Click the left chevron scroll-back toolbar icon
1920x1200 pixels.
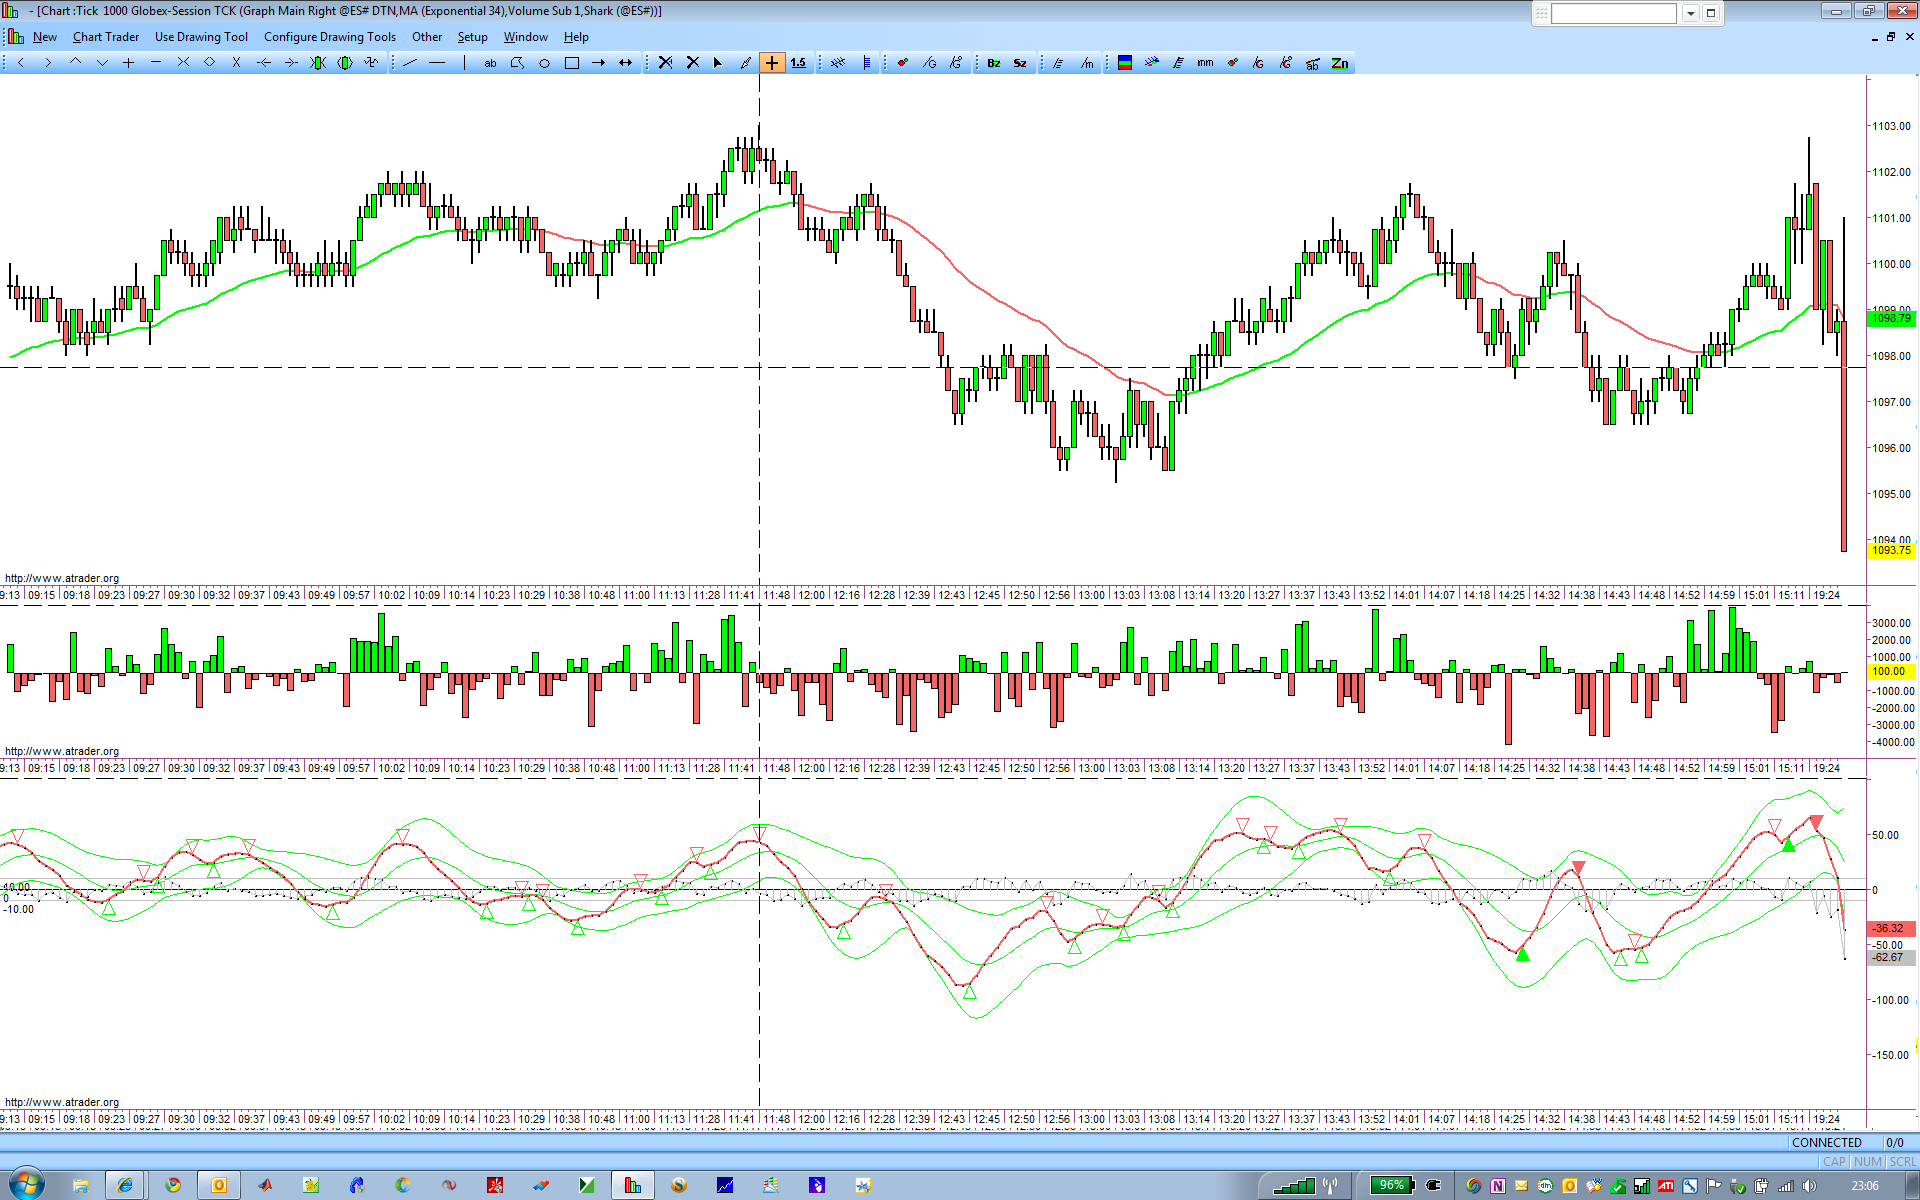point(21,63)
